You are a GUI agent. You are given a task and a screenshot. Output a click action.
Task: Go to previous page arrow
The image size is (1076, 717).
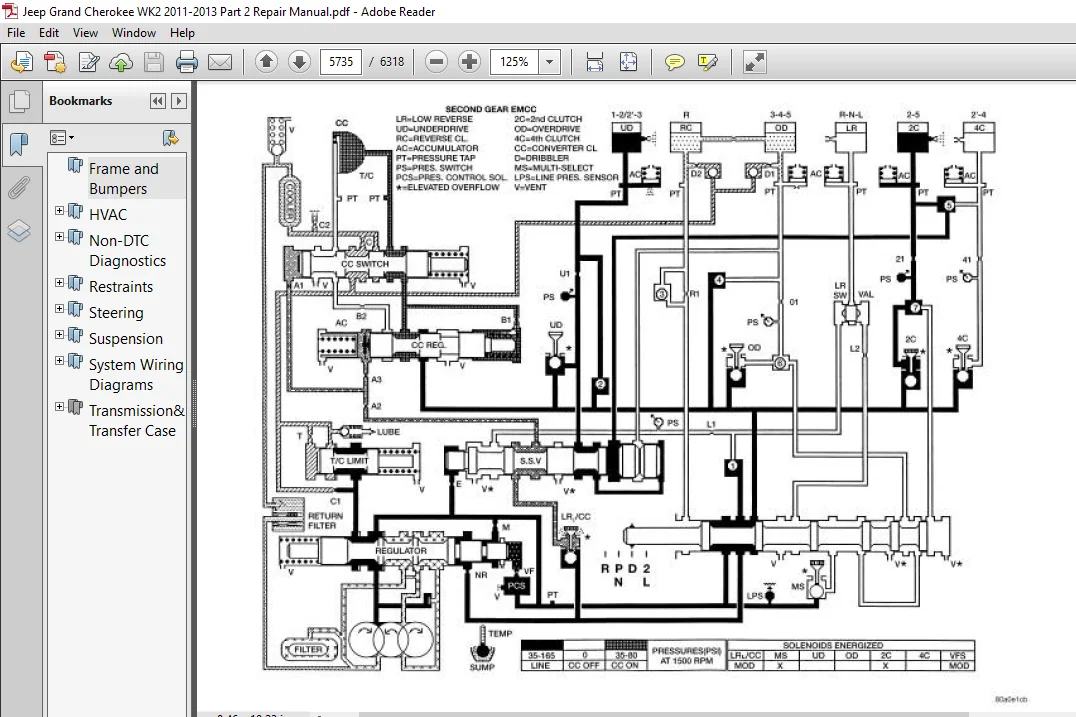(x=266, y=62)
